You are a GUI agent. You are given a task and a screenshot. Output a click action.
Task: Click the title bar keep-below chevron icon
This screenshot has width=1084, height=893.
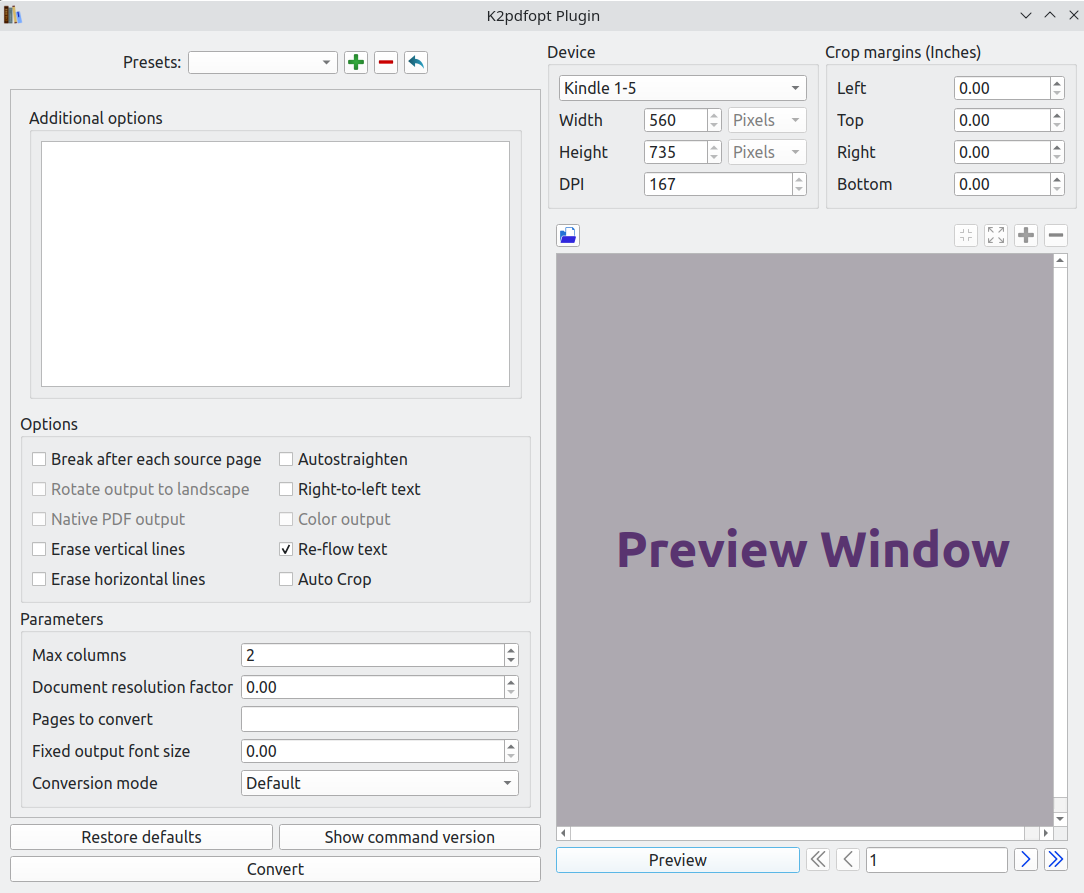click(x=1026, y=15)
